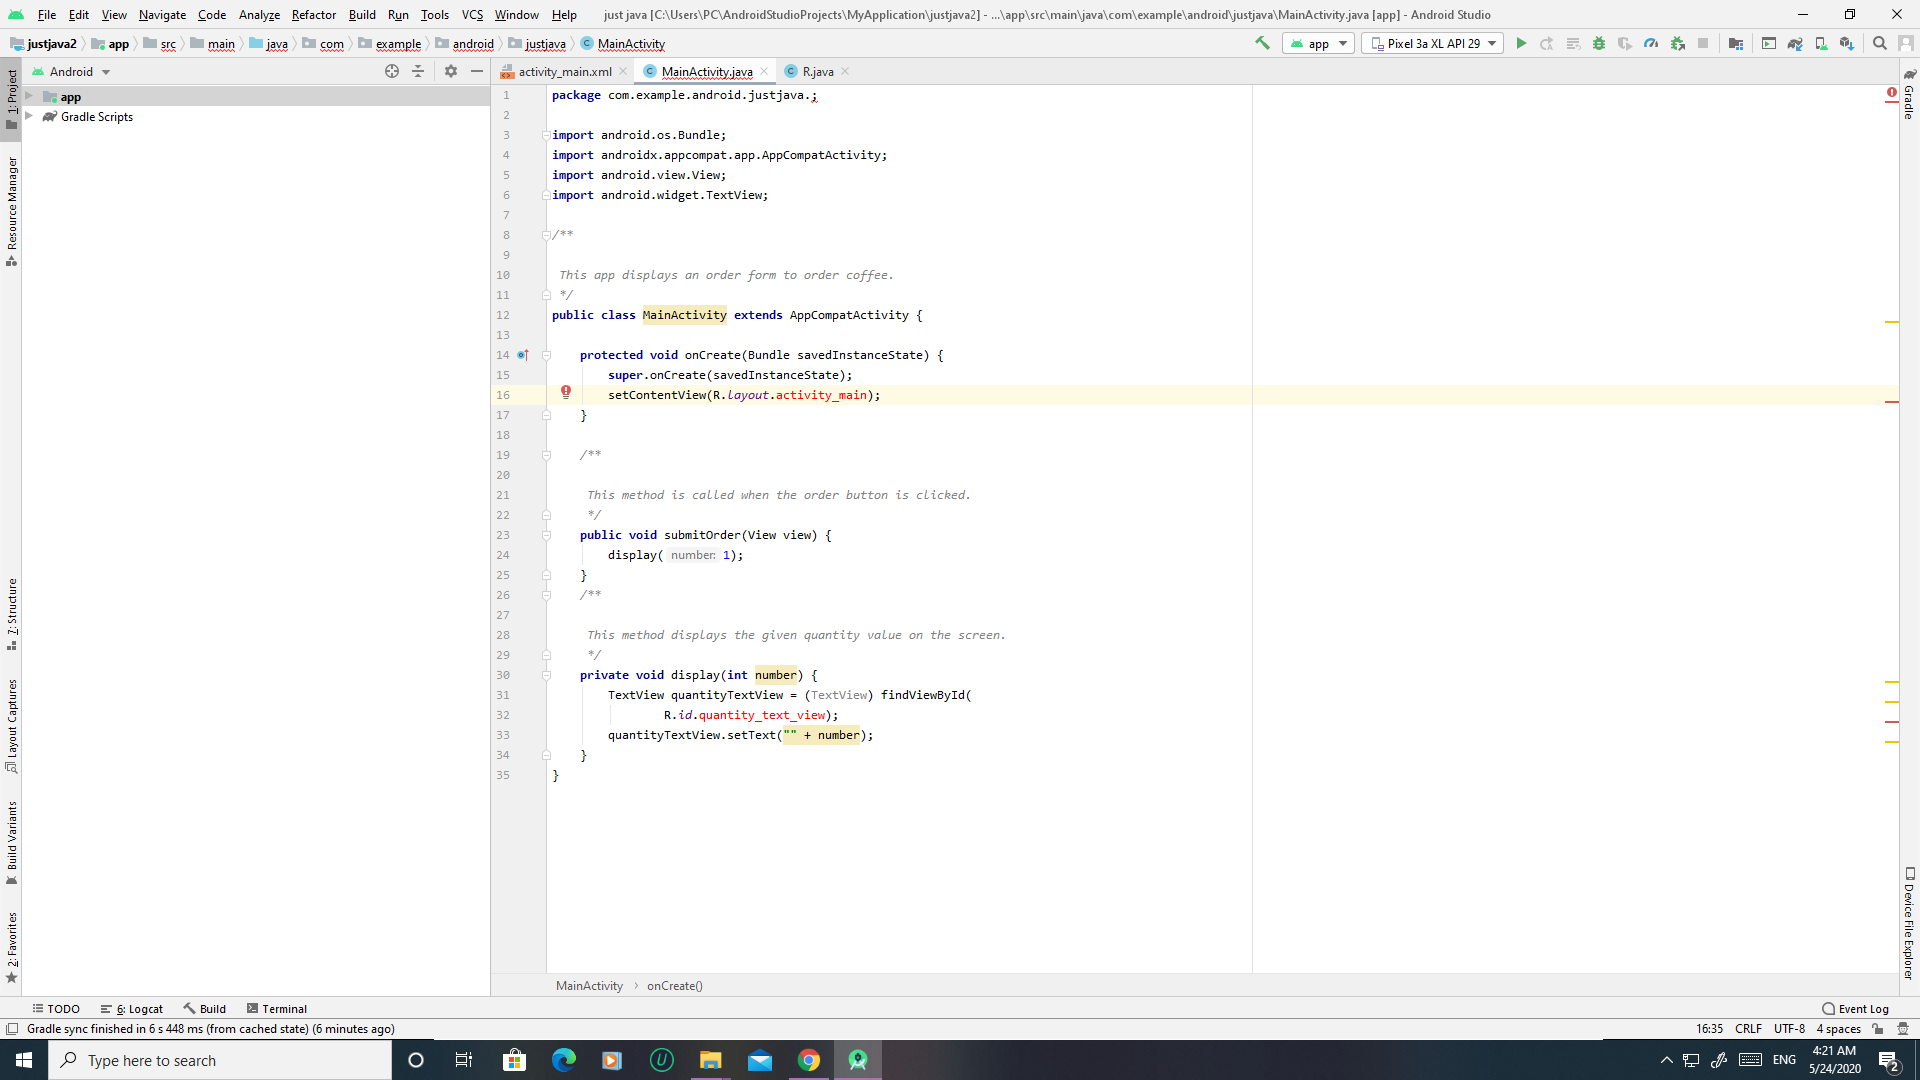Toggle the Resource Manager side panel

pyautogui.click(x=12, y=210)
